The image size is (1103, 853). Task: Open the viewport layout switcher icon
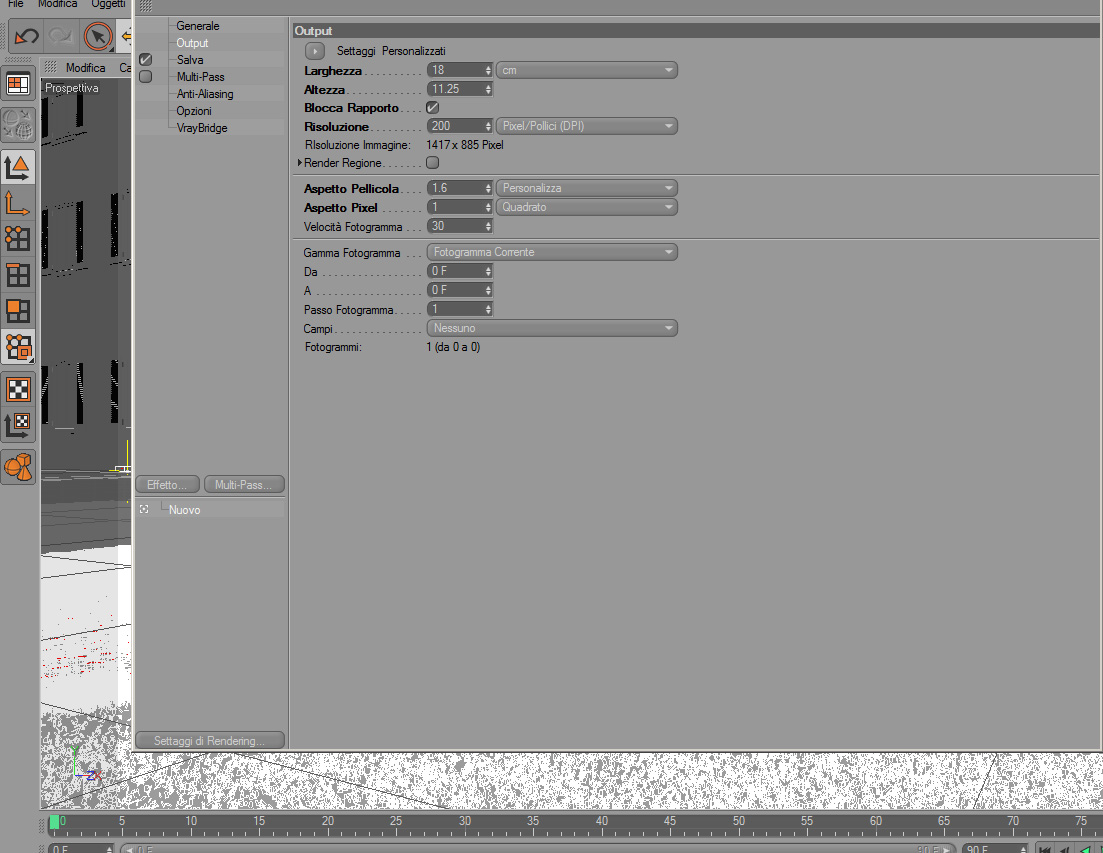click(18, 84)
